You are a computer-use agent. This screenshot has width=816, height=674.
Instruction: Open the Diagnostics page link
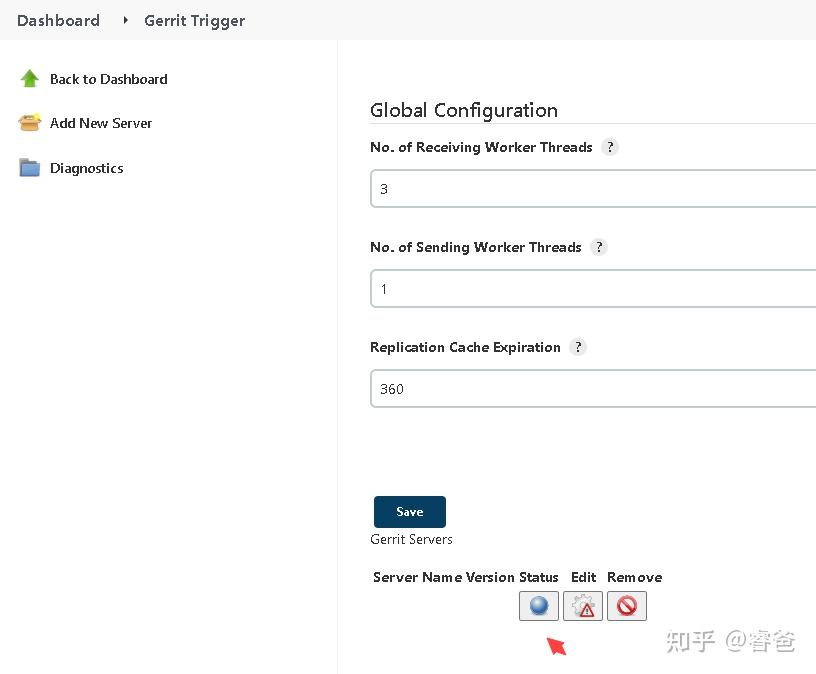point(86,168)
